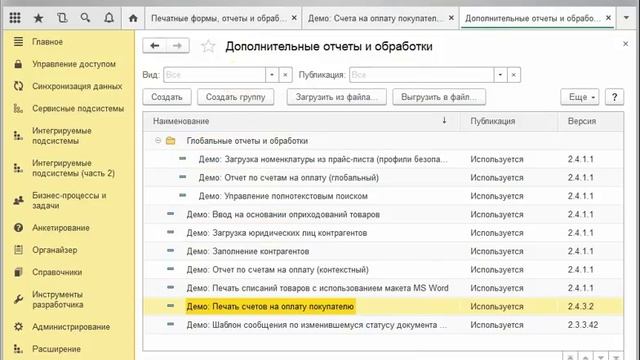Select row Демо: Ввод на основании оприходований
The image size is (640, 360).
tap(383, 214)
